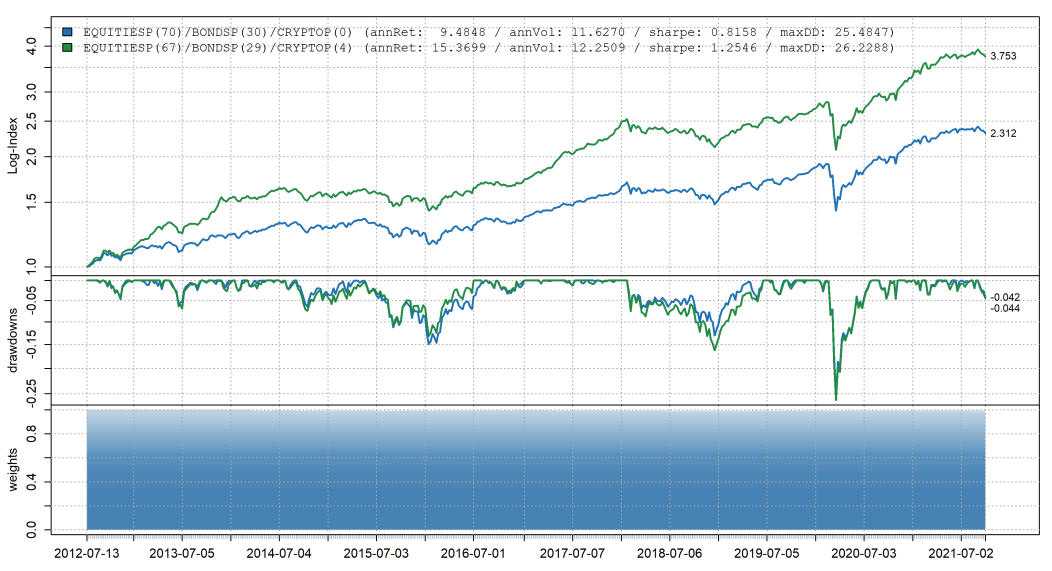Click the drawdowns axis title
Screen dimensions: 1052x571
13,340
